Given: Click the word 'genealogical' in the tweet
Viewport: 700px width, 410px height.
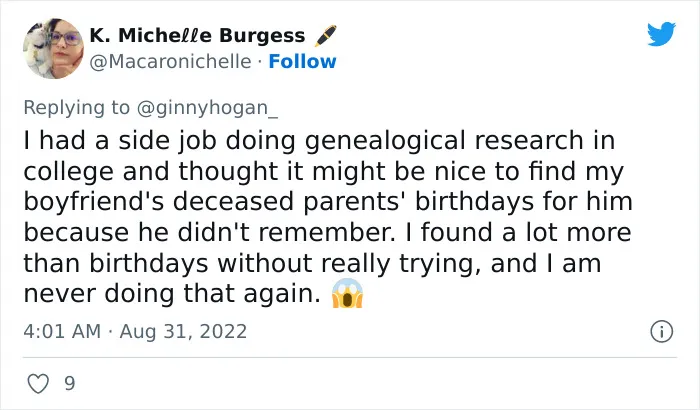Looking at the screenshot, I should [x=385, y=141].
